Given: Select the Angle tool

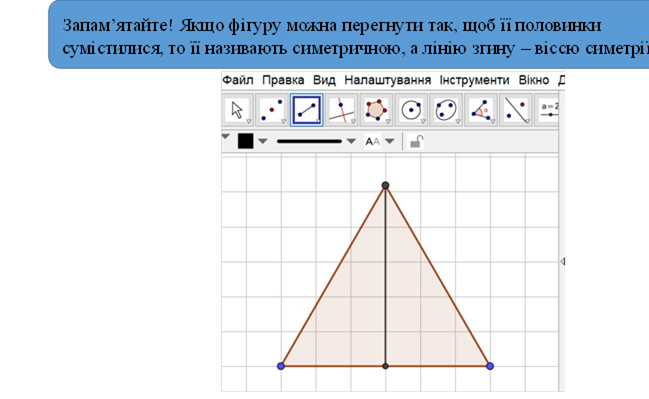Looking at the screenshot, I should click(x=481, y=110).
